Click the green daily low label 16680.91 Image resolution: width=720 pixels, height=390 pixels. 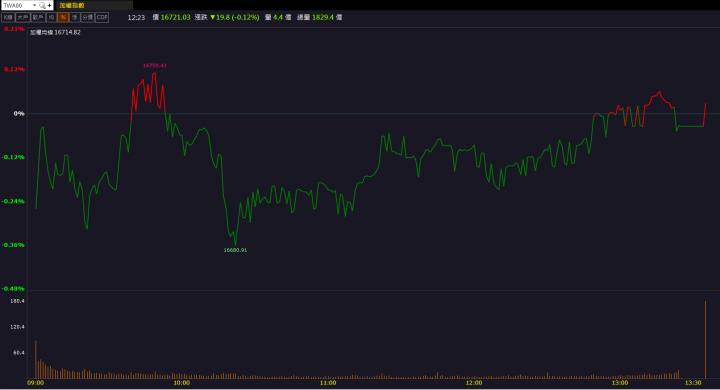(x=235, y=250)
